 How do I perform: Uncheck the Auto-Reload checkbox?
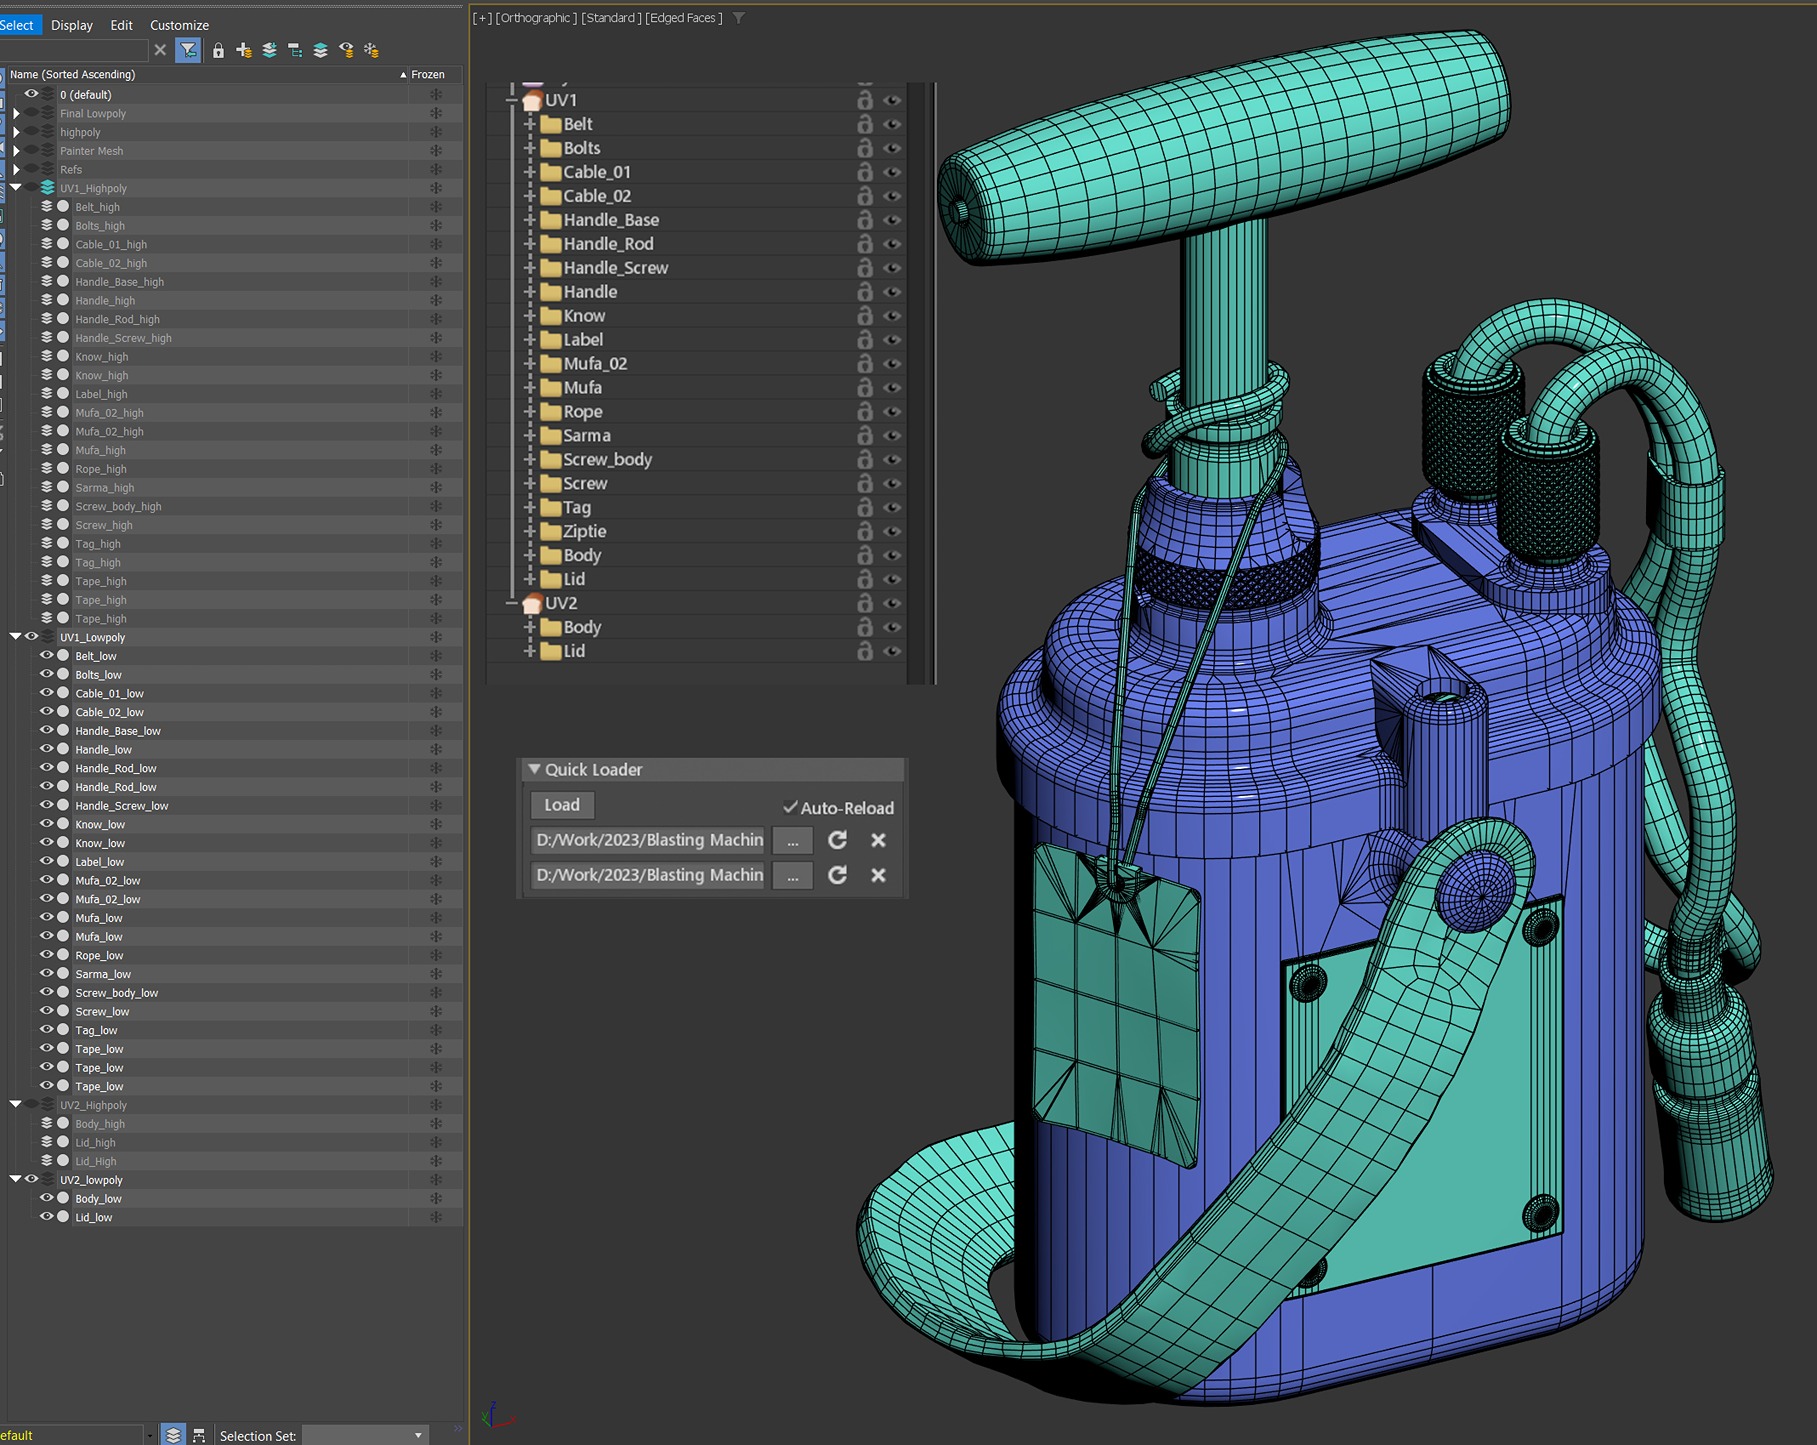pyautogui.click(x=790, y=807)
